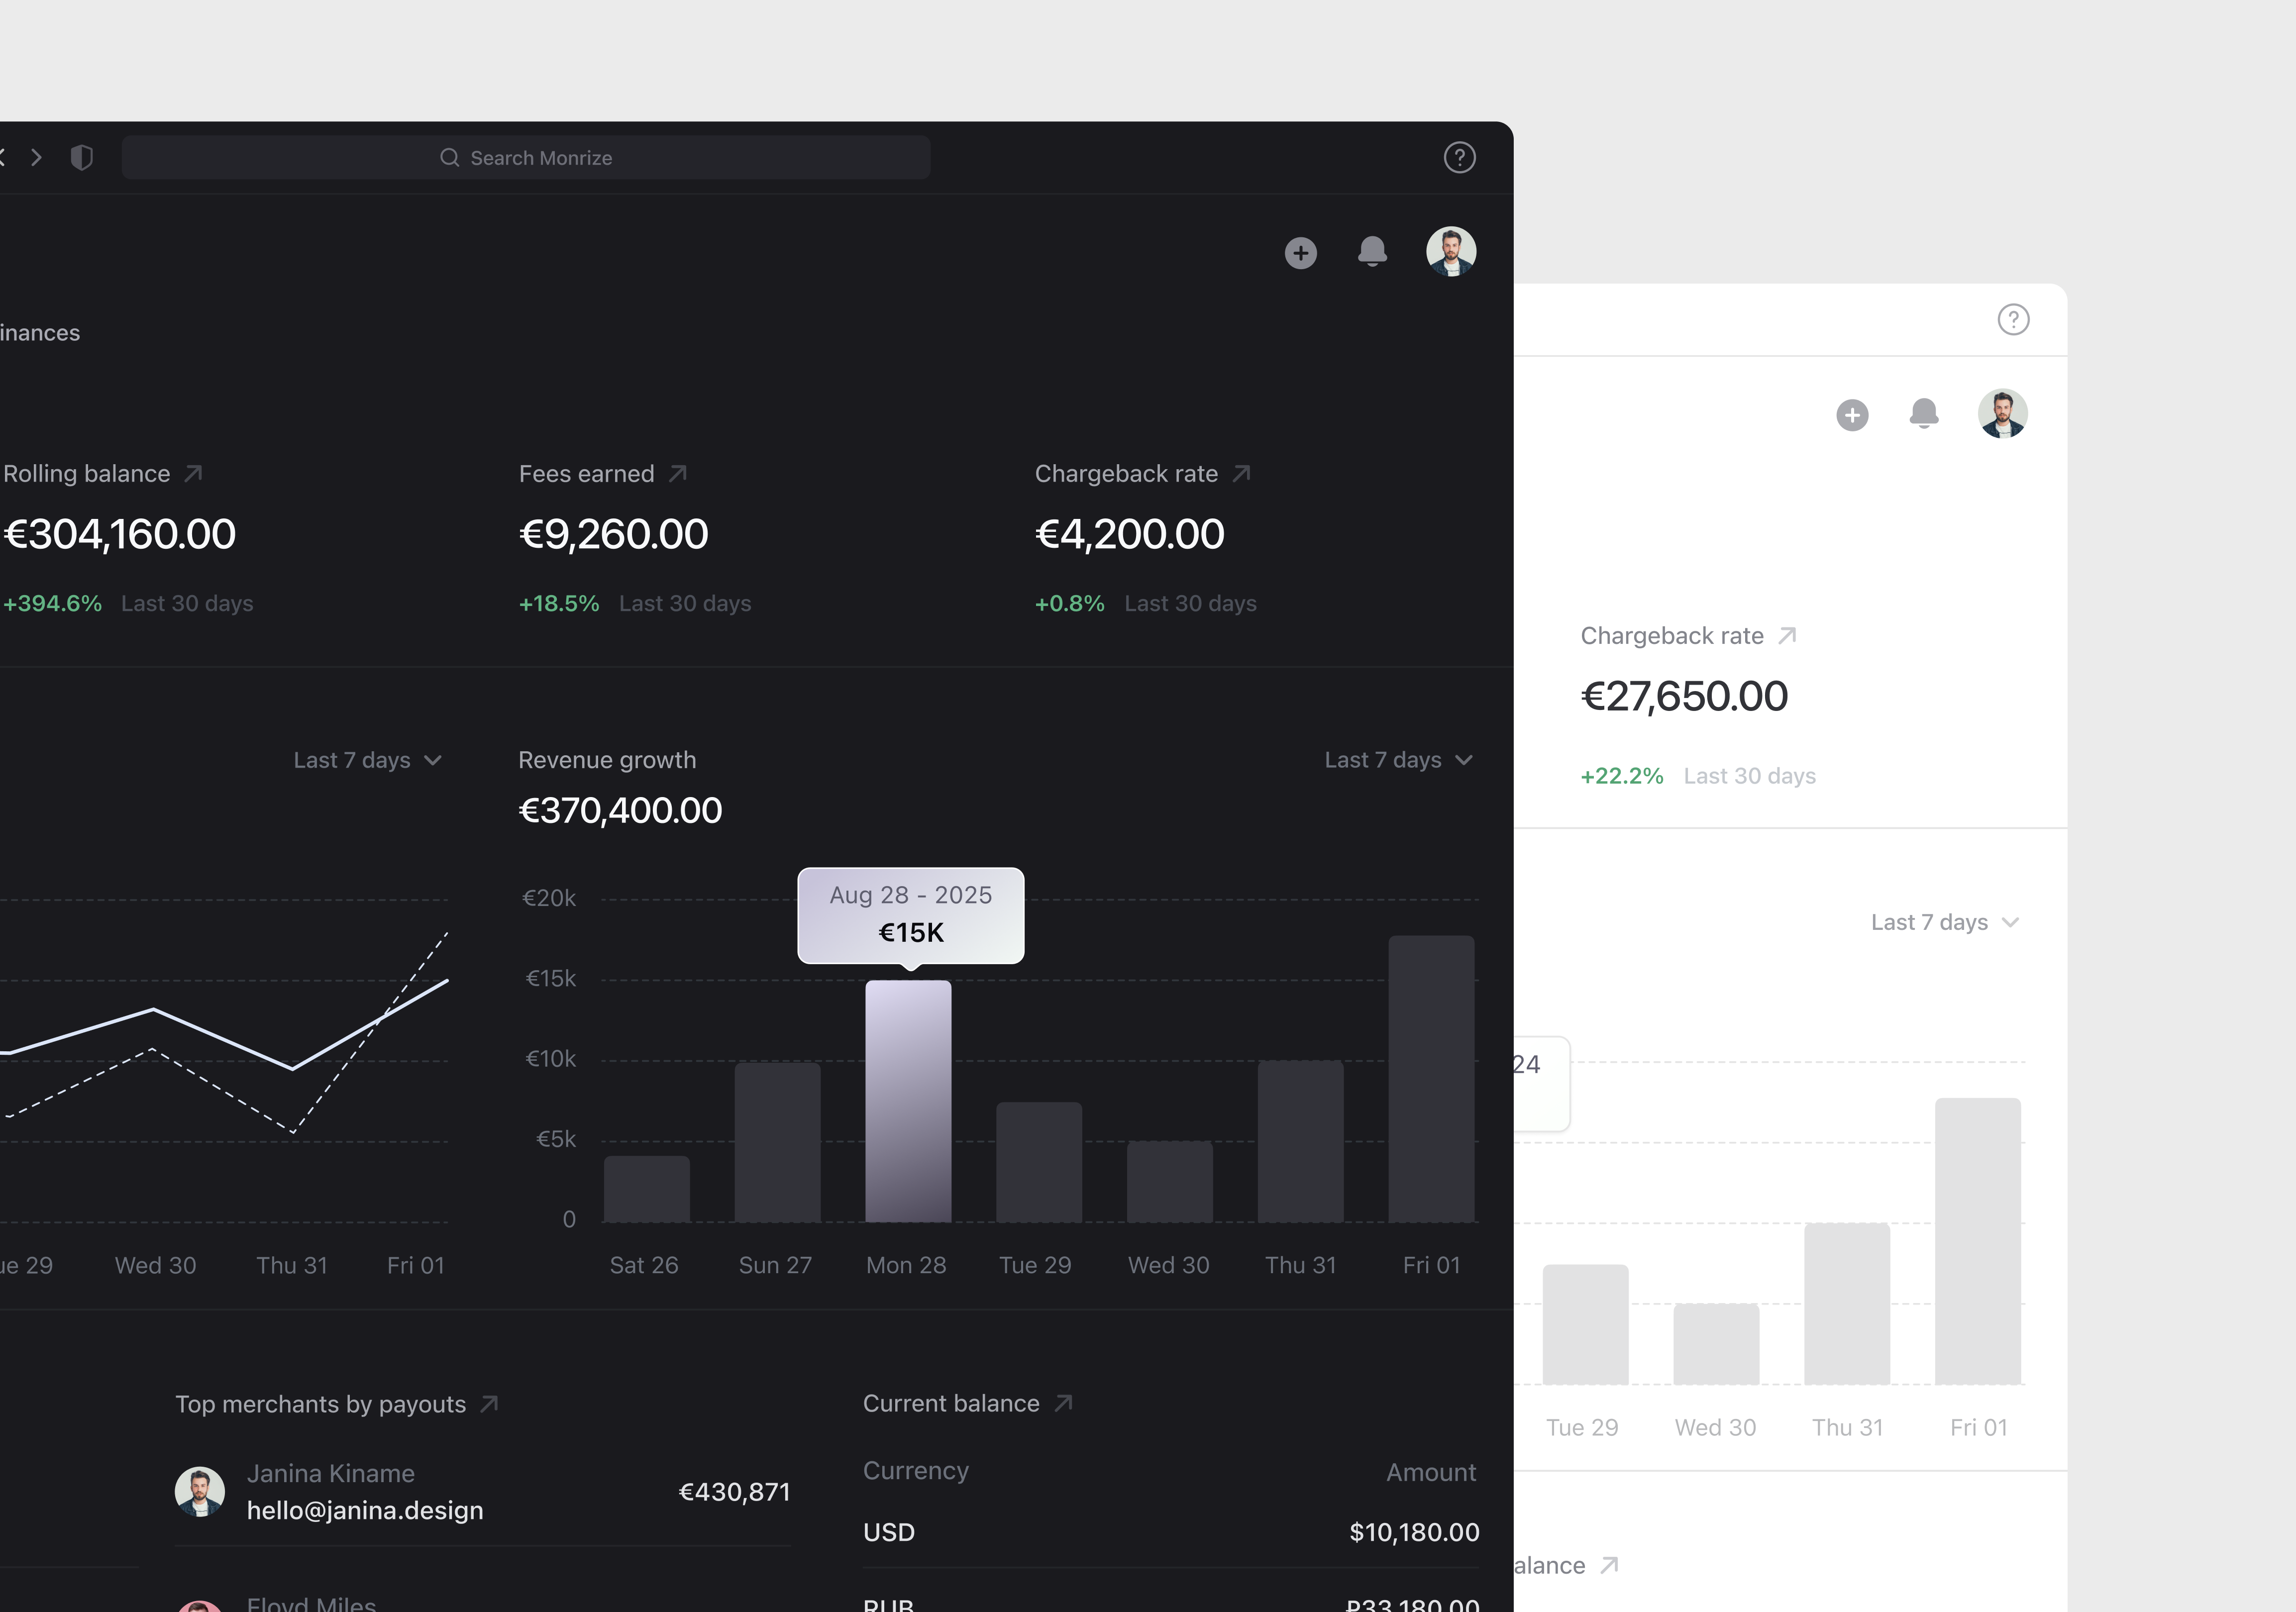
Task: Click the Chargeback rate link on the light panel
Action: pos(1688,635)
